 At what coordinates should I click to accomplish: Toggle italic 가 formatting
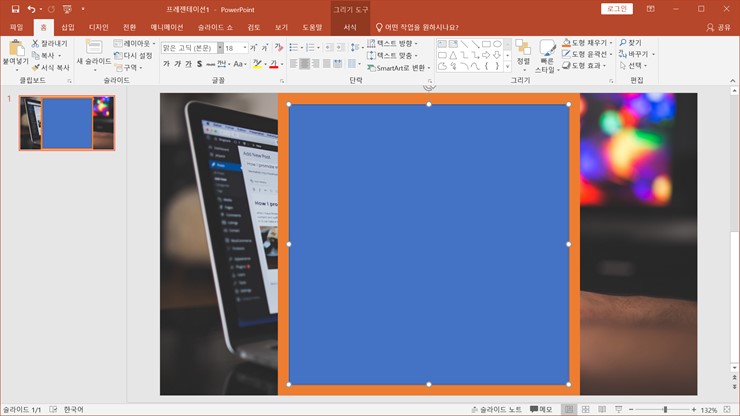pos(177,64)
